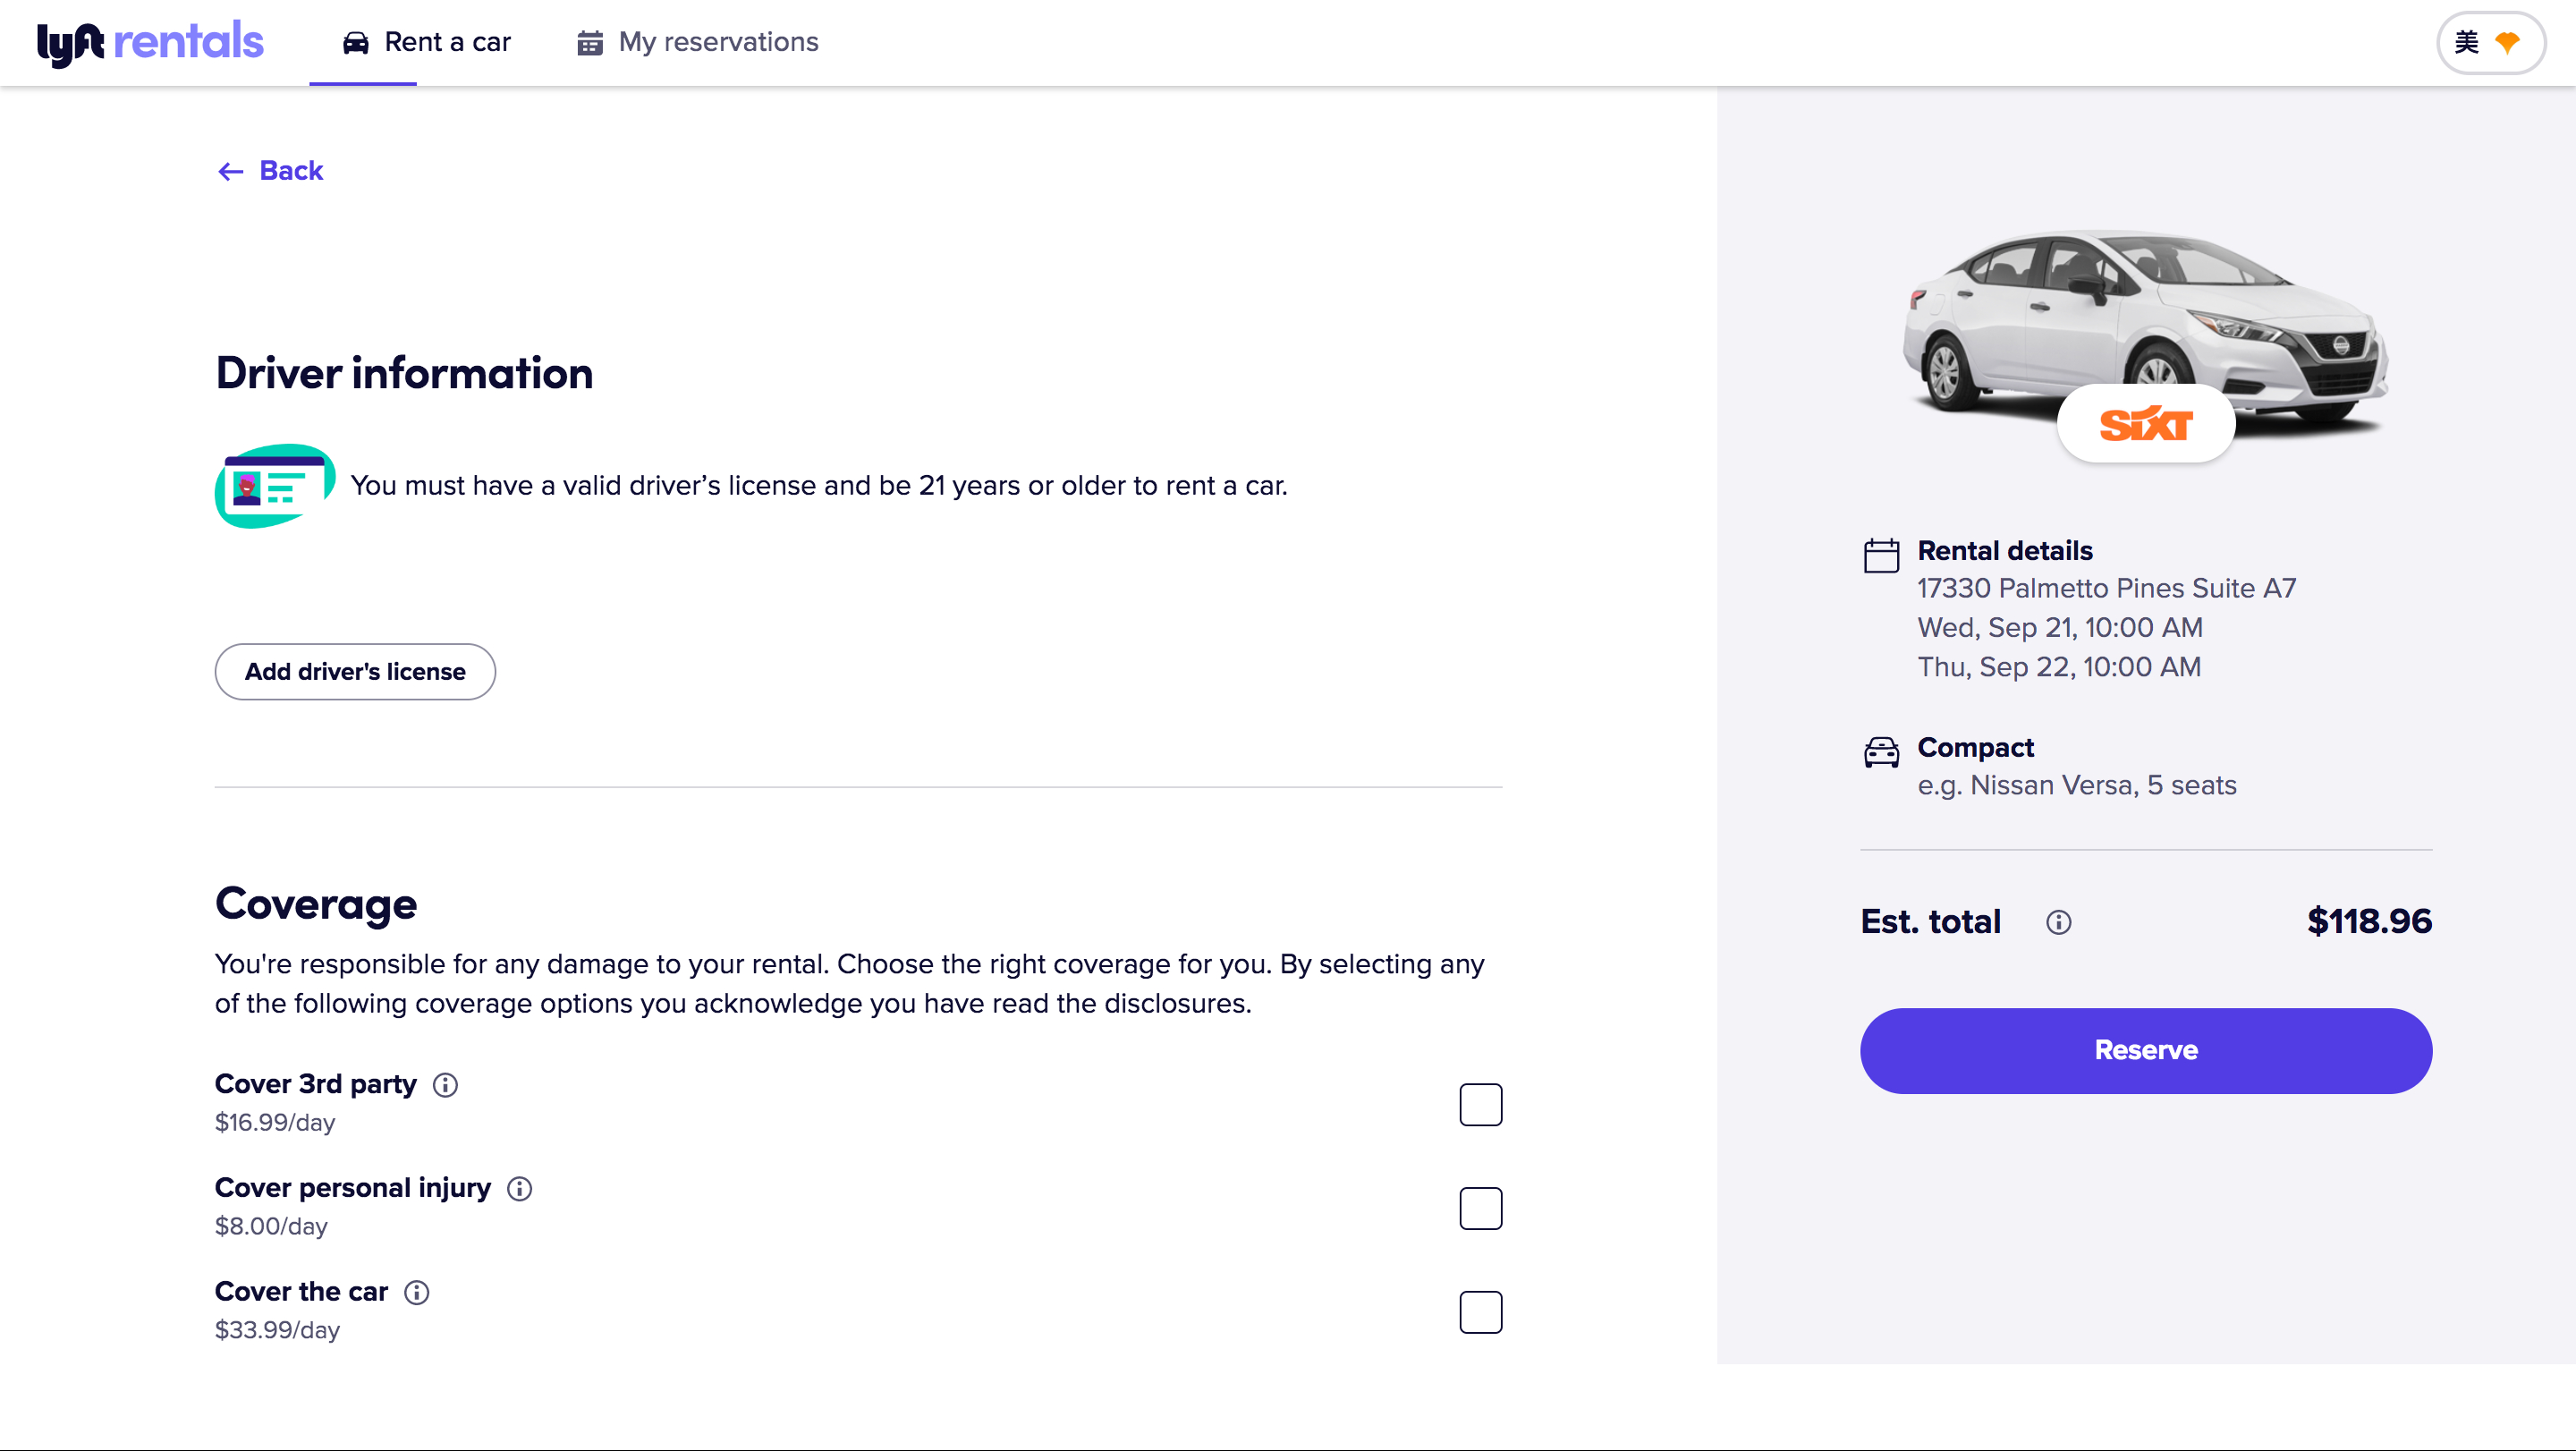Viewport: 2576px width, 1451px height.
Task: Click the car icon beside Compact
Action: coord(1881,752)
